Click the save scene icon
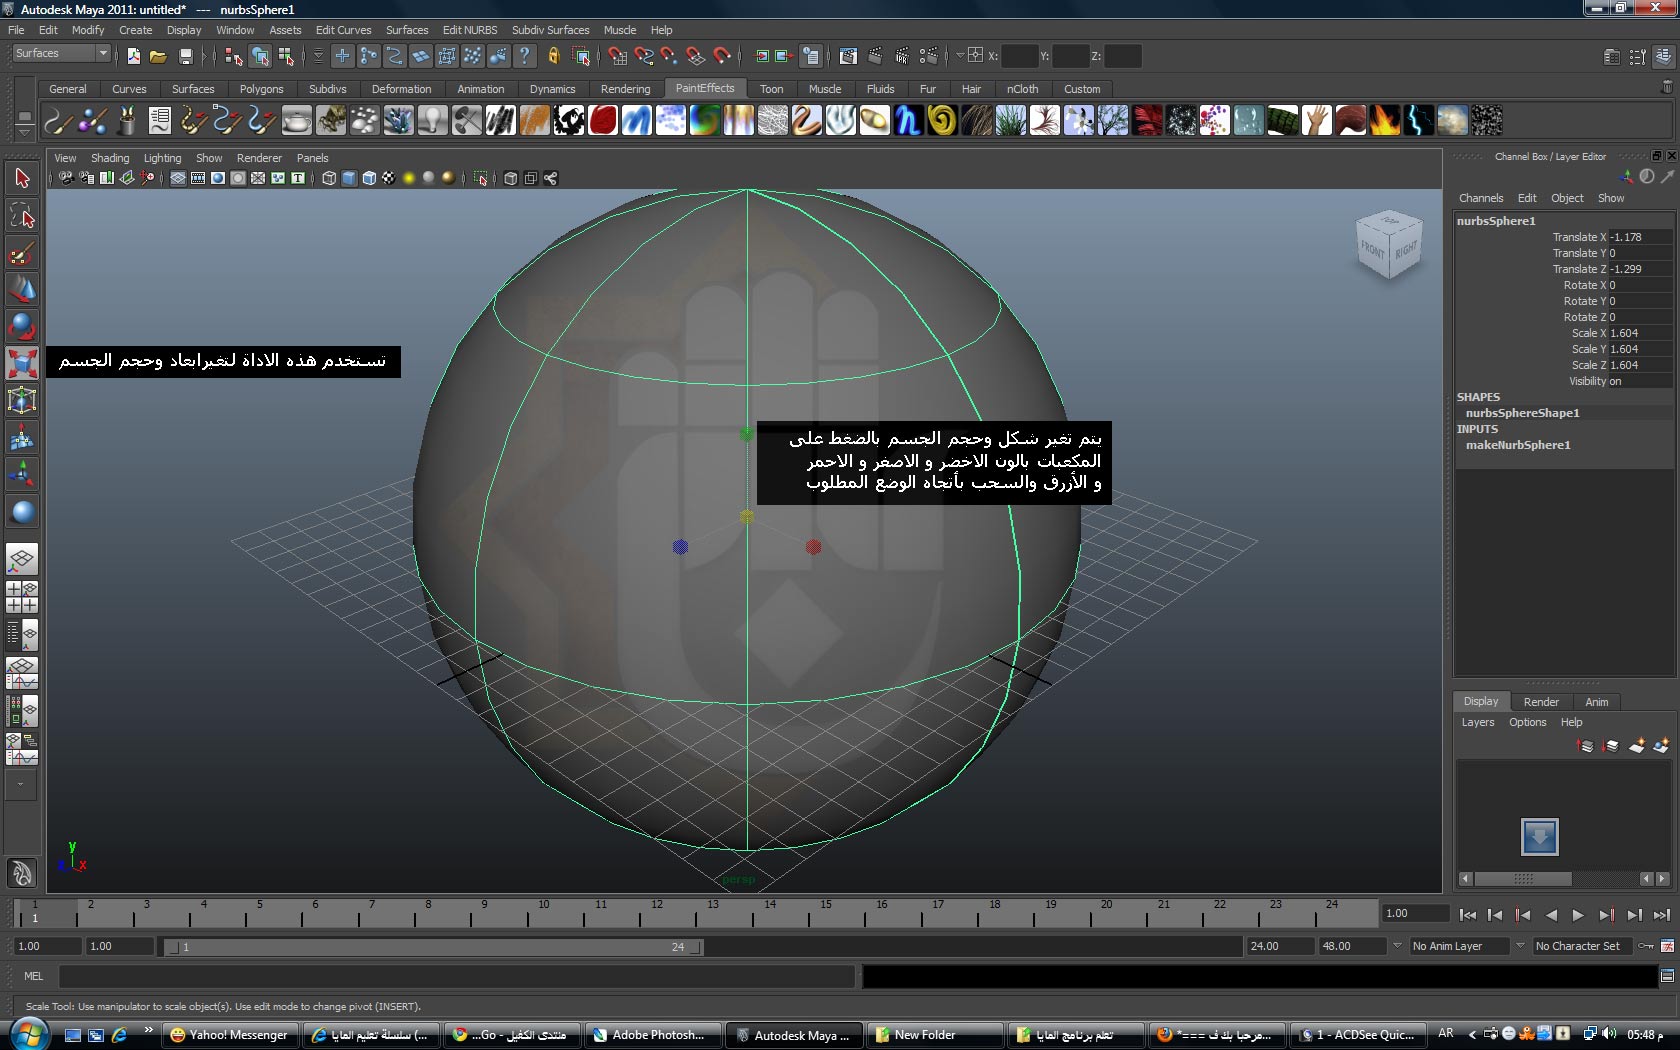 coord(185,57)
